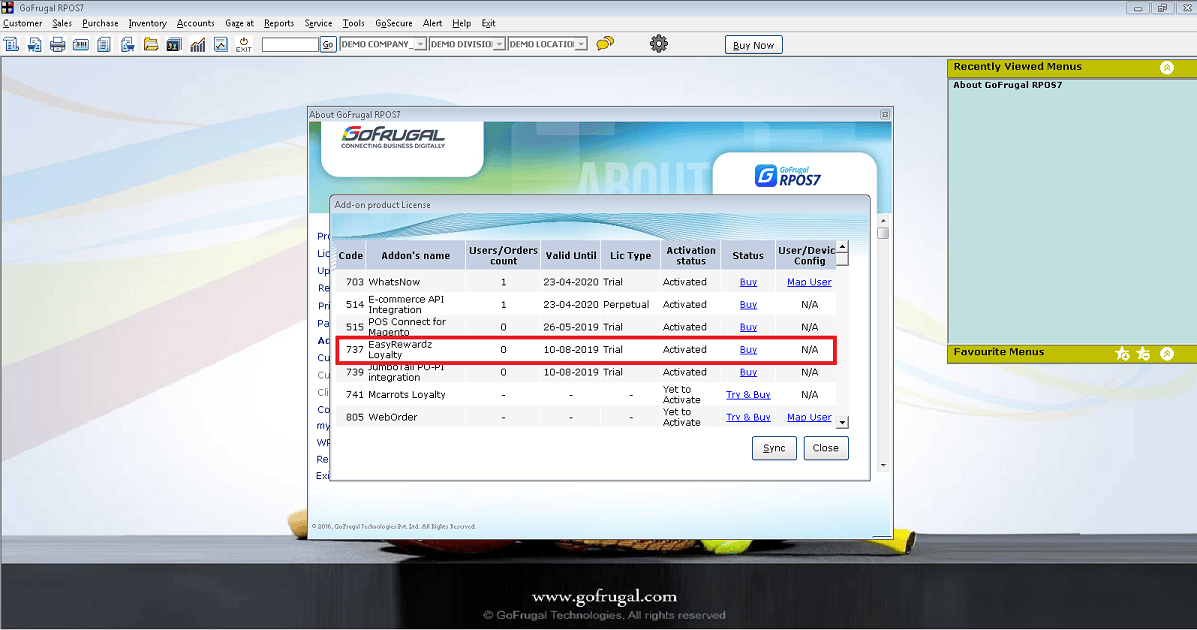Click the red EXIT power icon

(244, 44)
